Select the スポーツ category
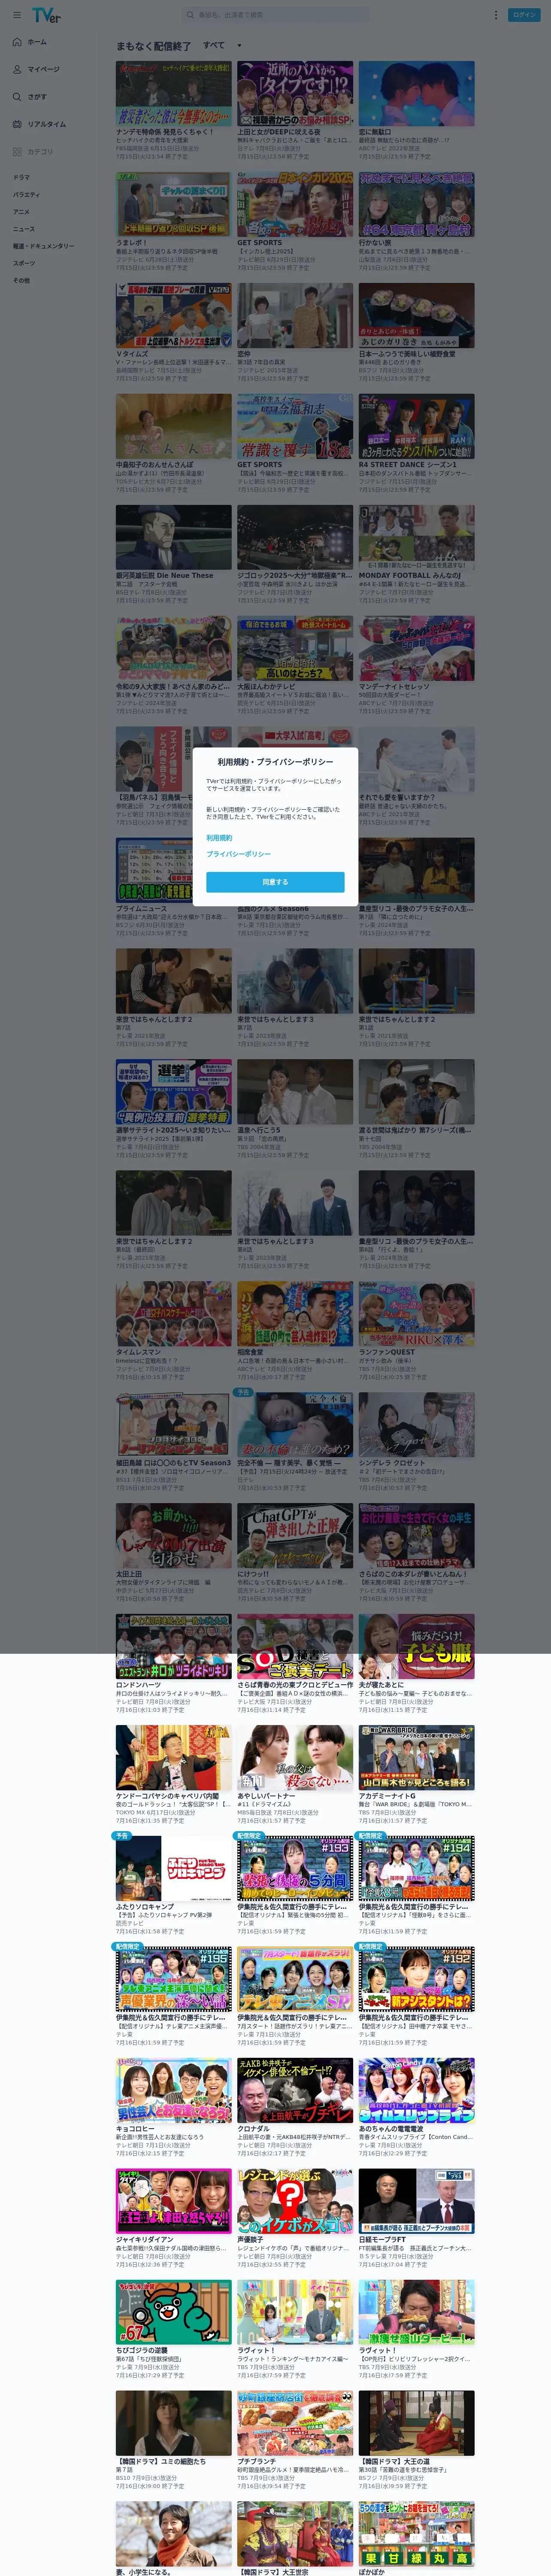Screen dimensions: 551x2576 tap(24, 263)
